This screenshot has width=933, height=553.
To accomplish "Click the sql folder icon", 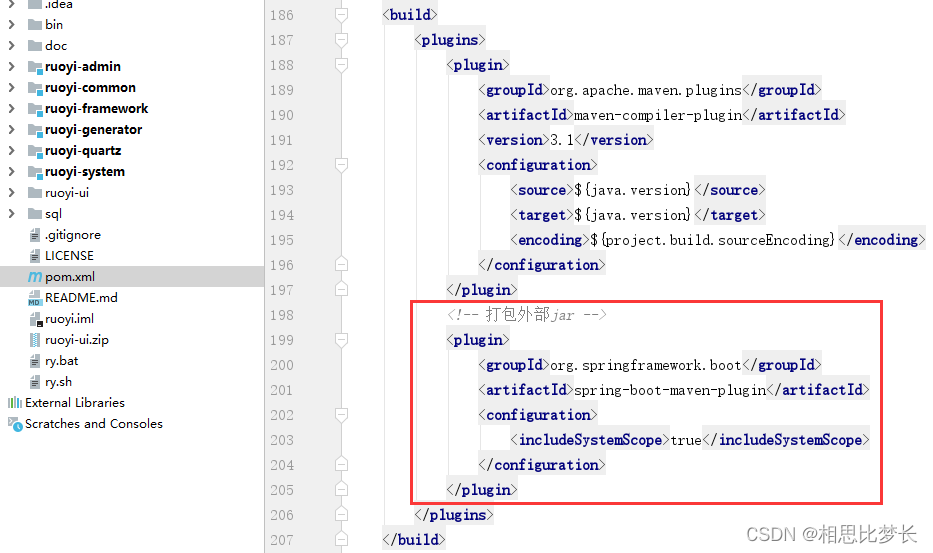I will [35, 213].
